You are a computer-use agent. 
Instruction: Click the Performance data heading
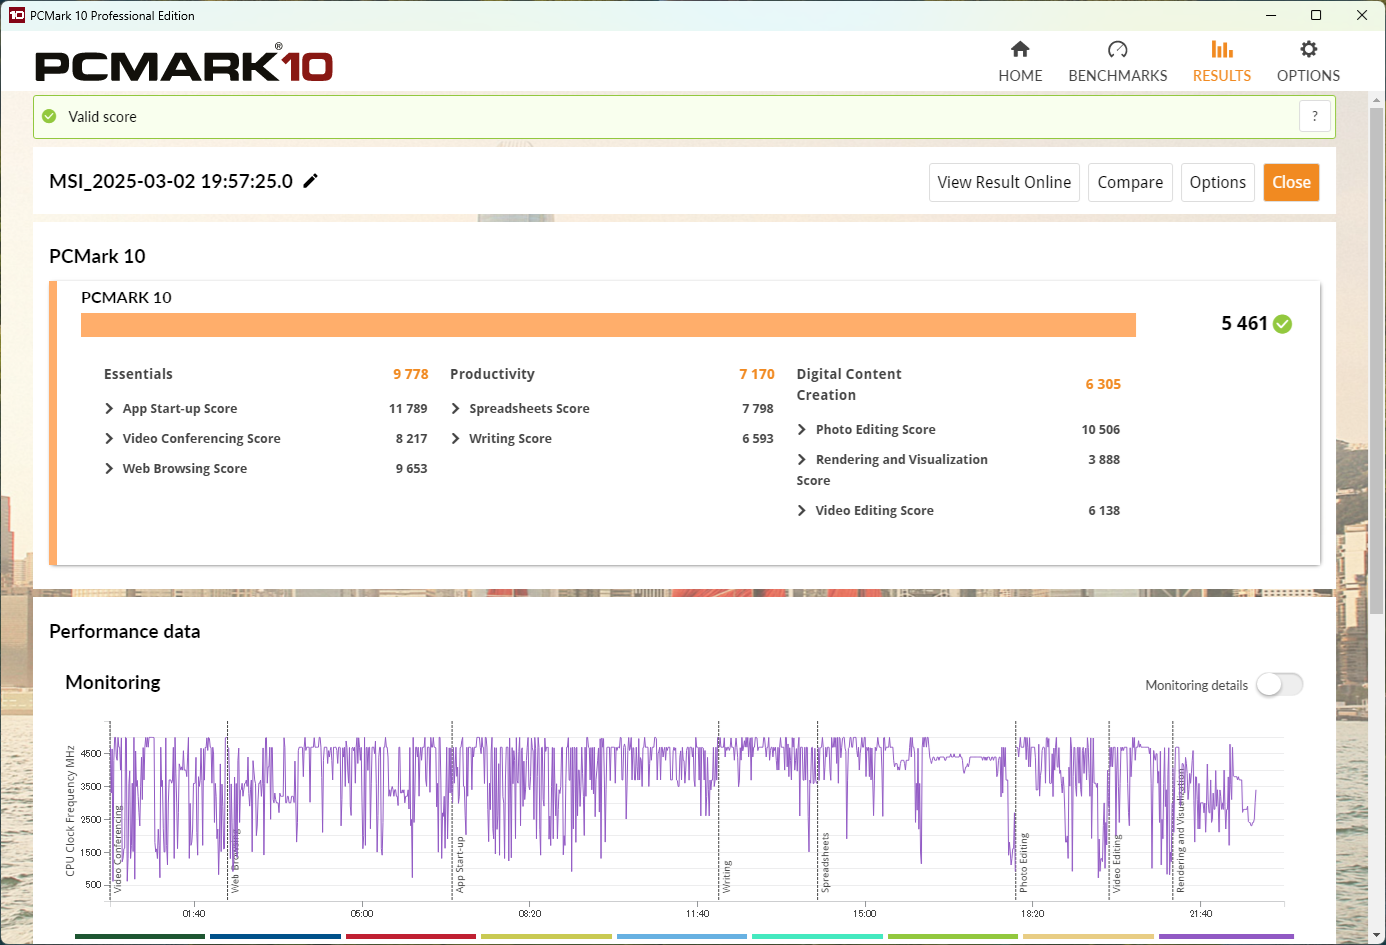click(125, 631)
